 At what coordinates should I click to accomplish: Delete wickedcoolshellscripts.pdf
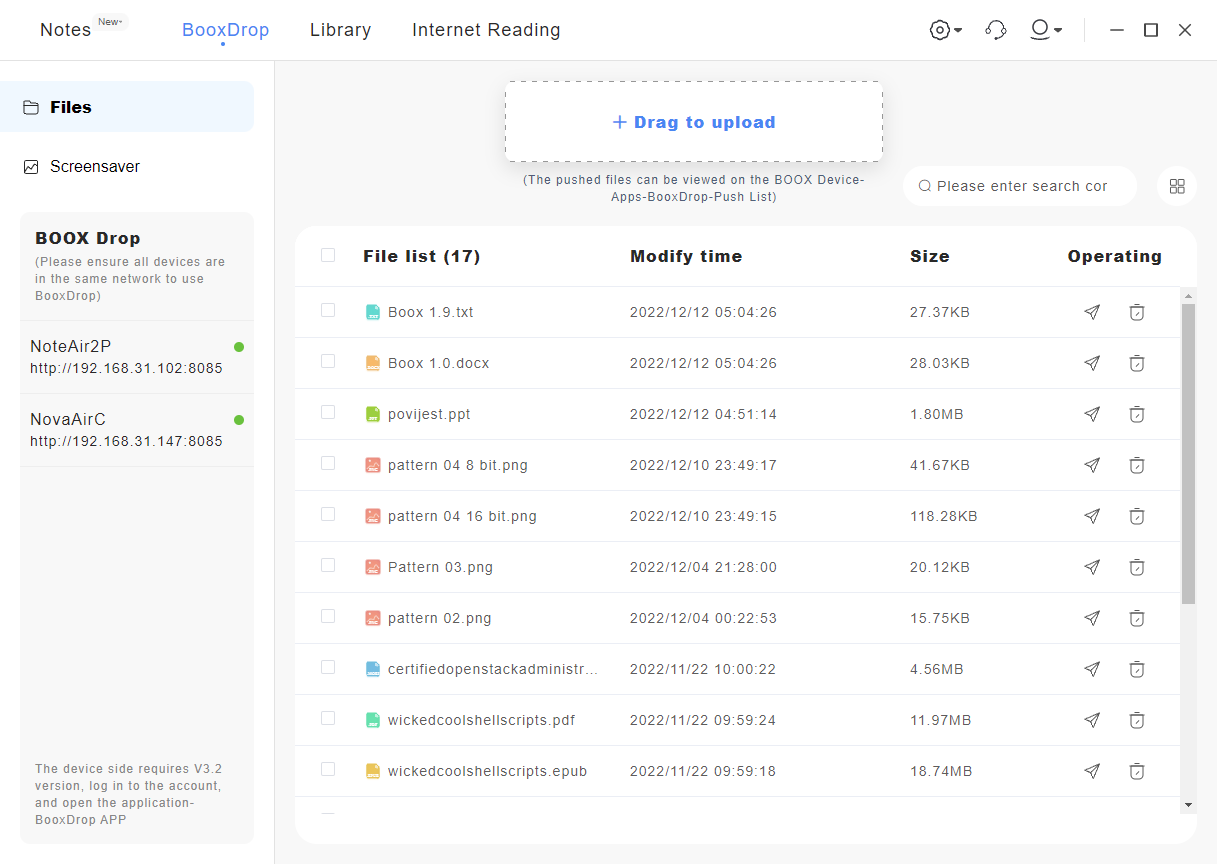(x=1137, y=720)
